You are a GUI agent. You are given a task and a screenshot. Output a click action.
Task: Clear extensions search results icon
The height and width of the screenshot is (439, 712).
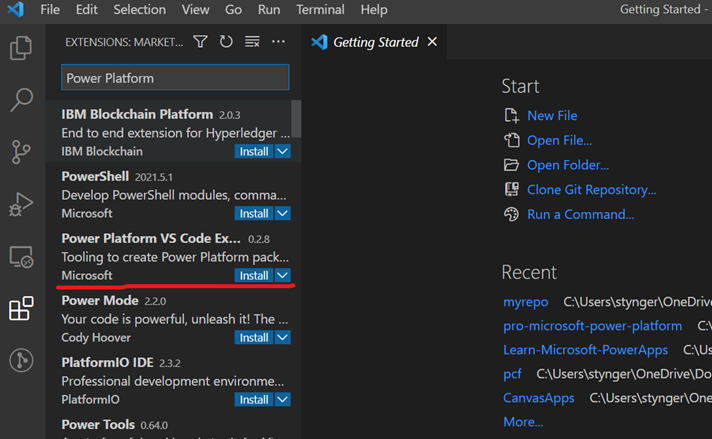click(252, 42)
